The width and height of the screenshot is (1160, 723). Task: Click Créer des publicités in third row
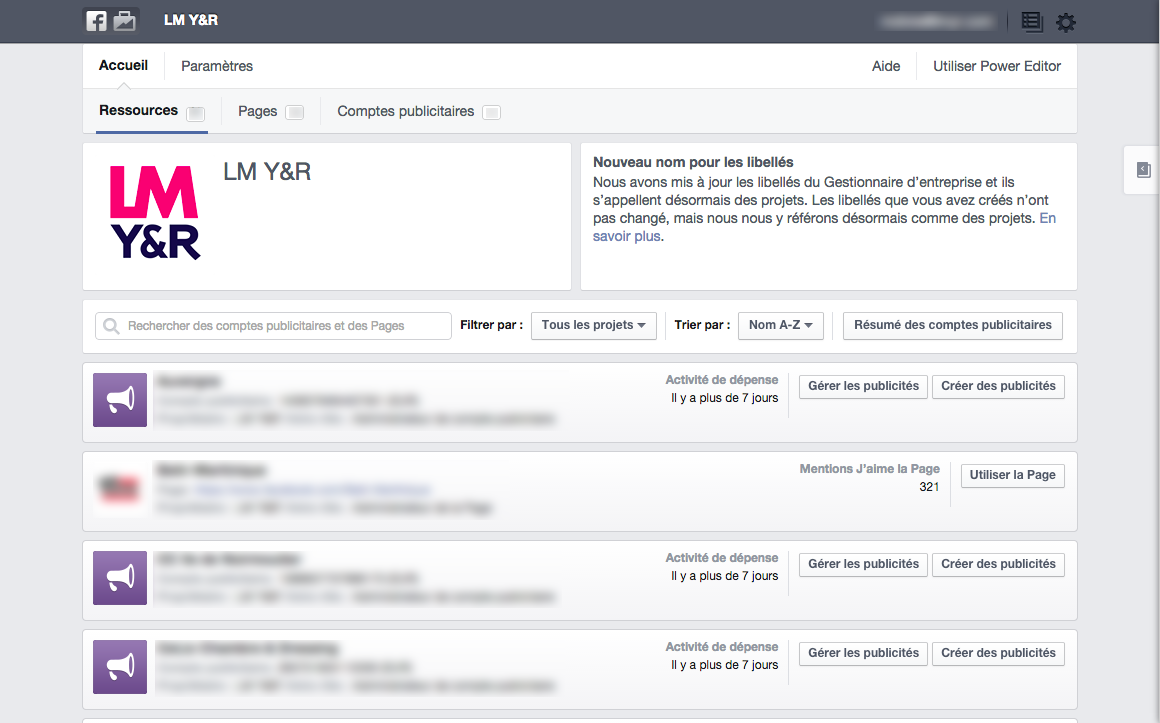[998, 565]
